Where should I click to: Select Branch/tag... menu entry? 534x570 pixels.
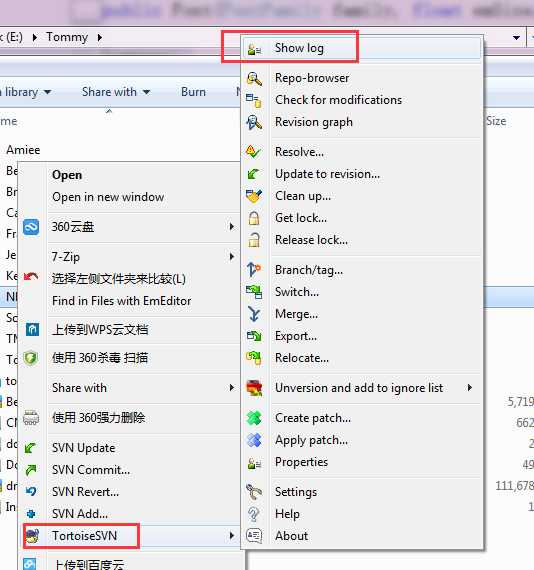coord(362,270)
